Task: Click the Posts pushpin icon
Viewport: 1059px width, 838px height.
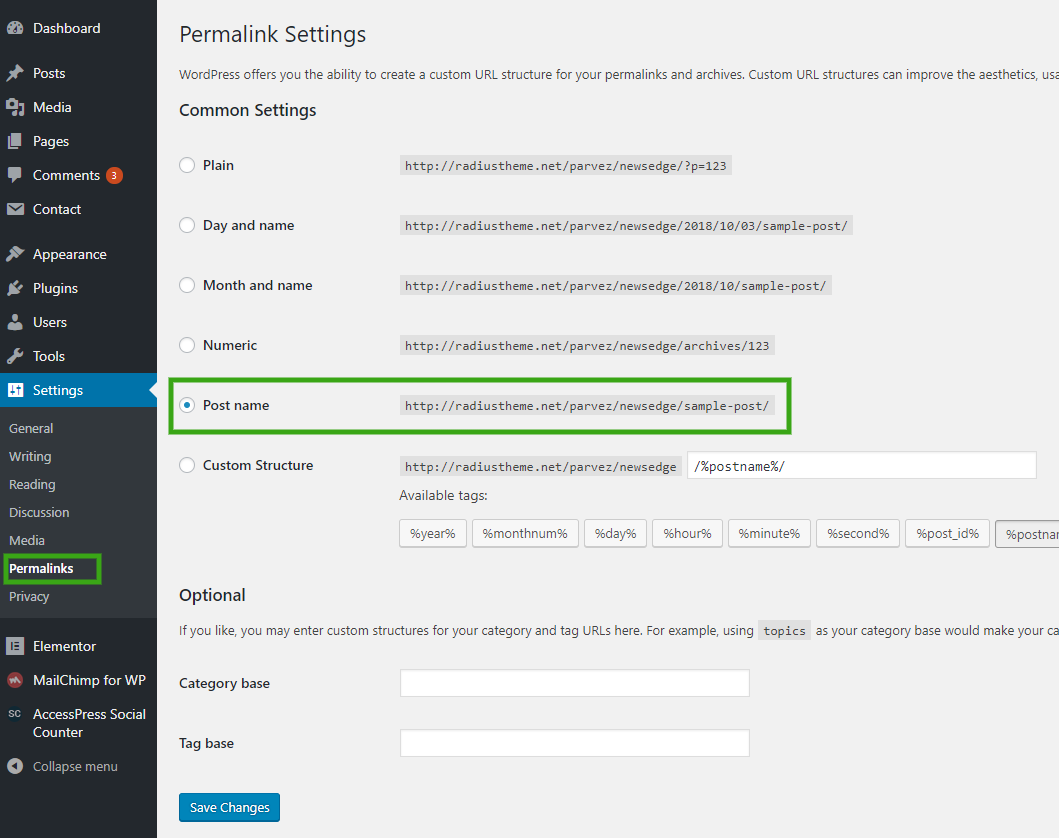Action: [15, 73]
